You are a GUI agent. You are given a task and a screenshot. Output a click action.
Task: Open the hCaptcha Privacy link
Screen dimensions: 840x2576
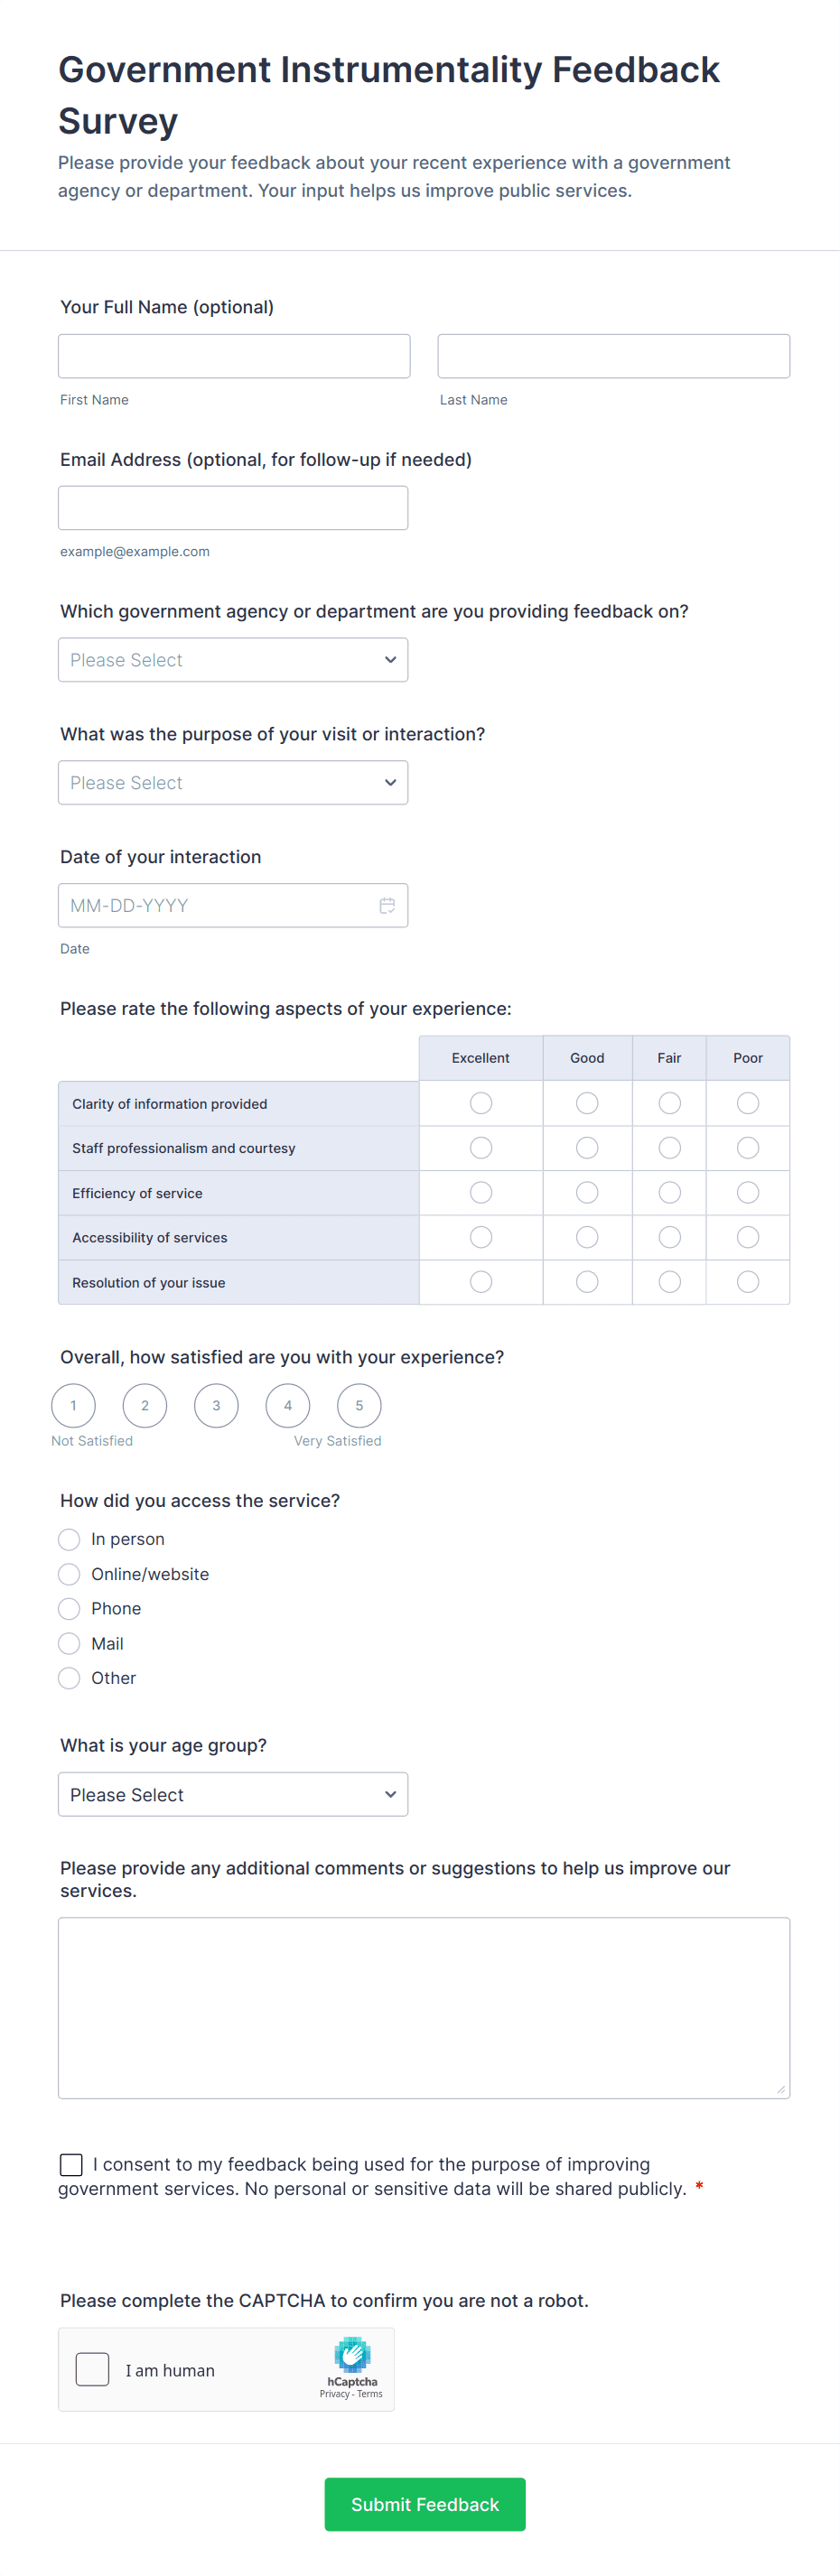337,2393
